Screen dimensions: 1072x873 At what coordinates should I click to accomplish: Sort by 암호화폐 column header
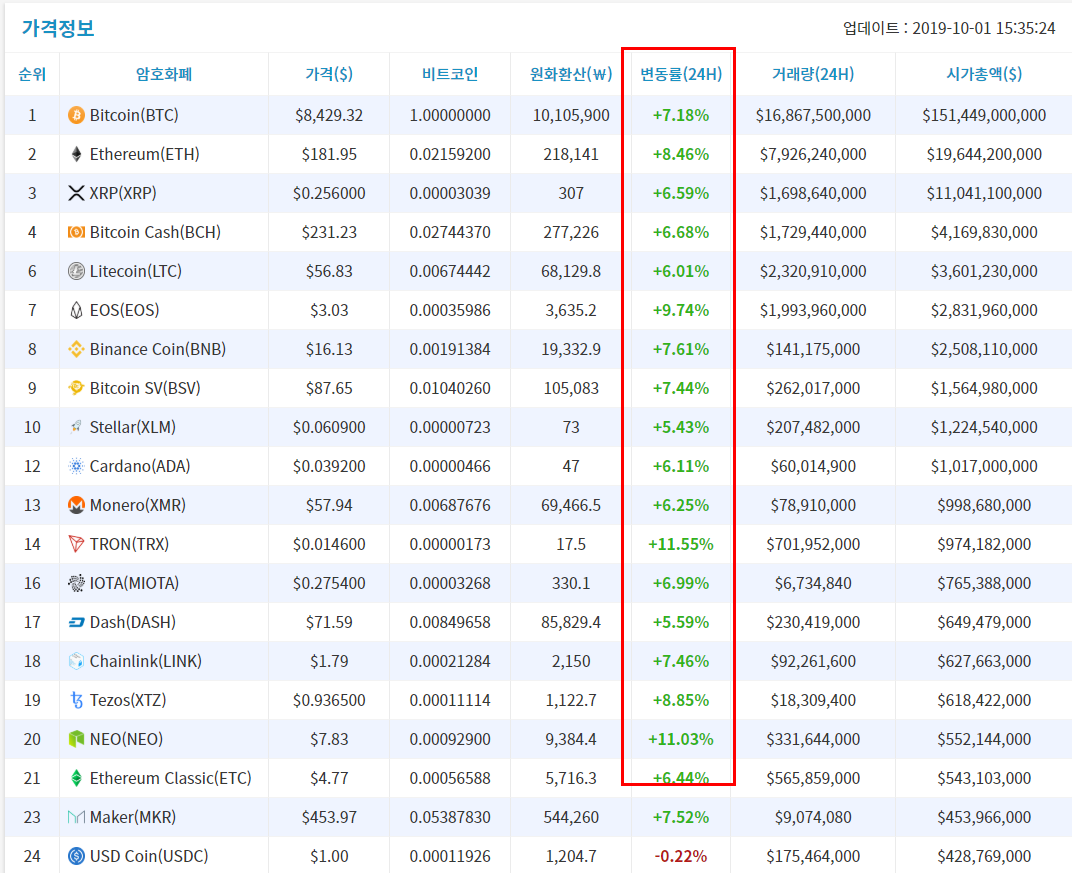(164, 74)
